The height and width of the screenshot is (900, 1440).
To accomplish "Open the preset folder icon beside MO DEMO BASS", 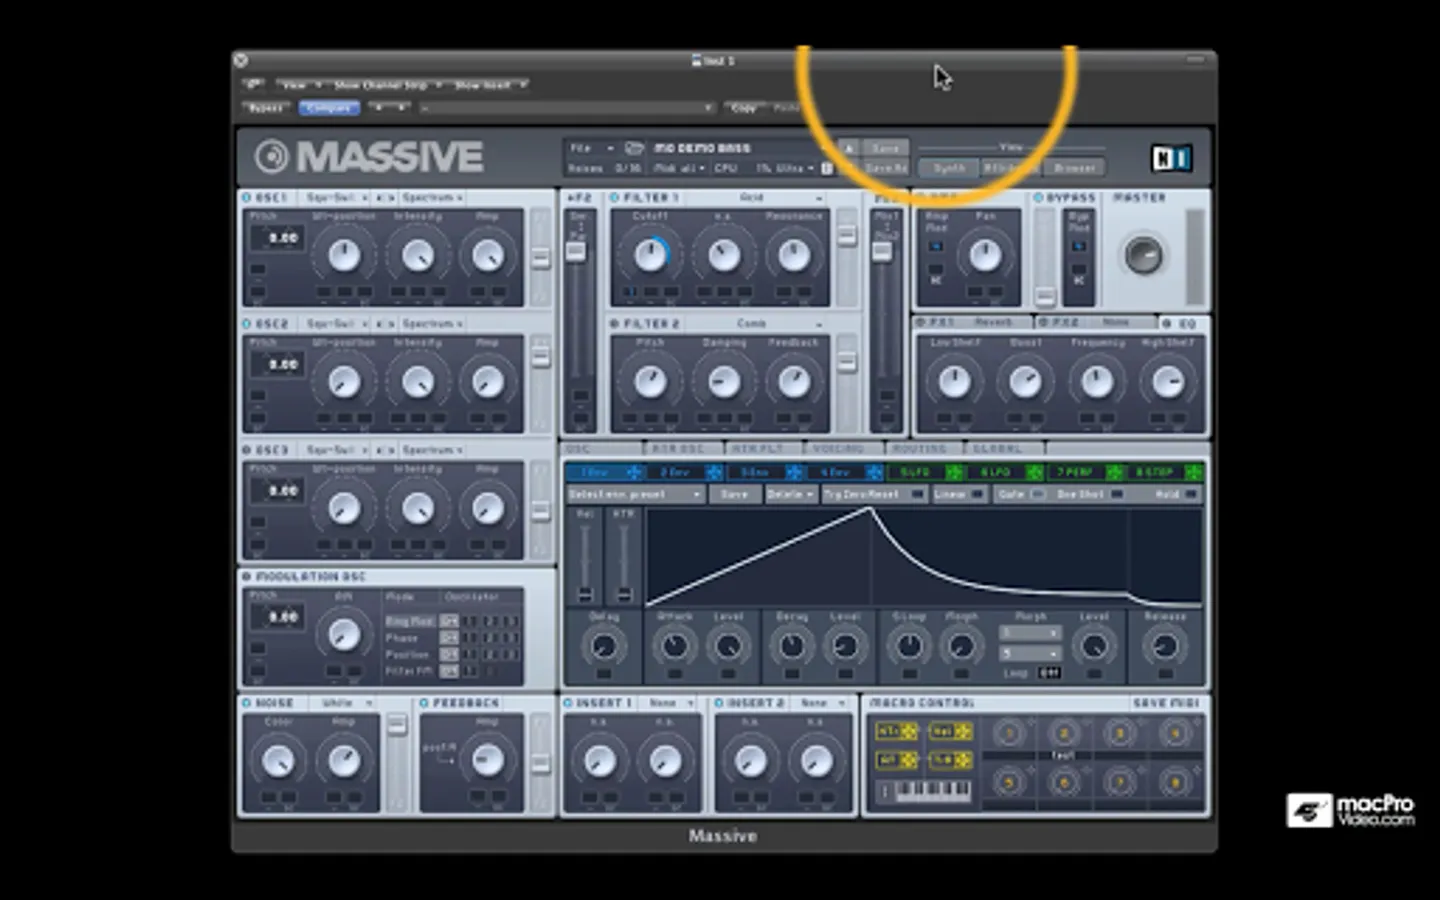I will pyautogui.click(x=634, y=148).
